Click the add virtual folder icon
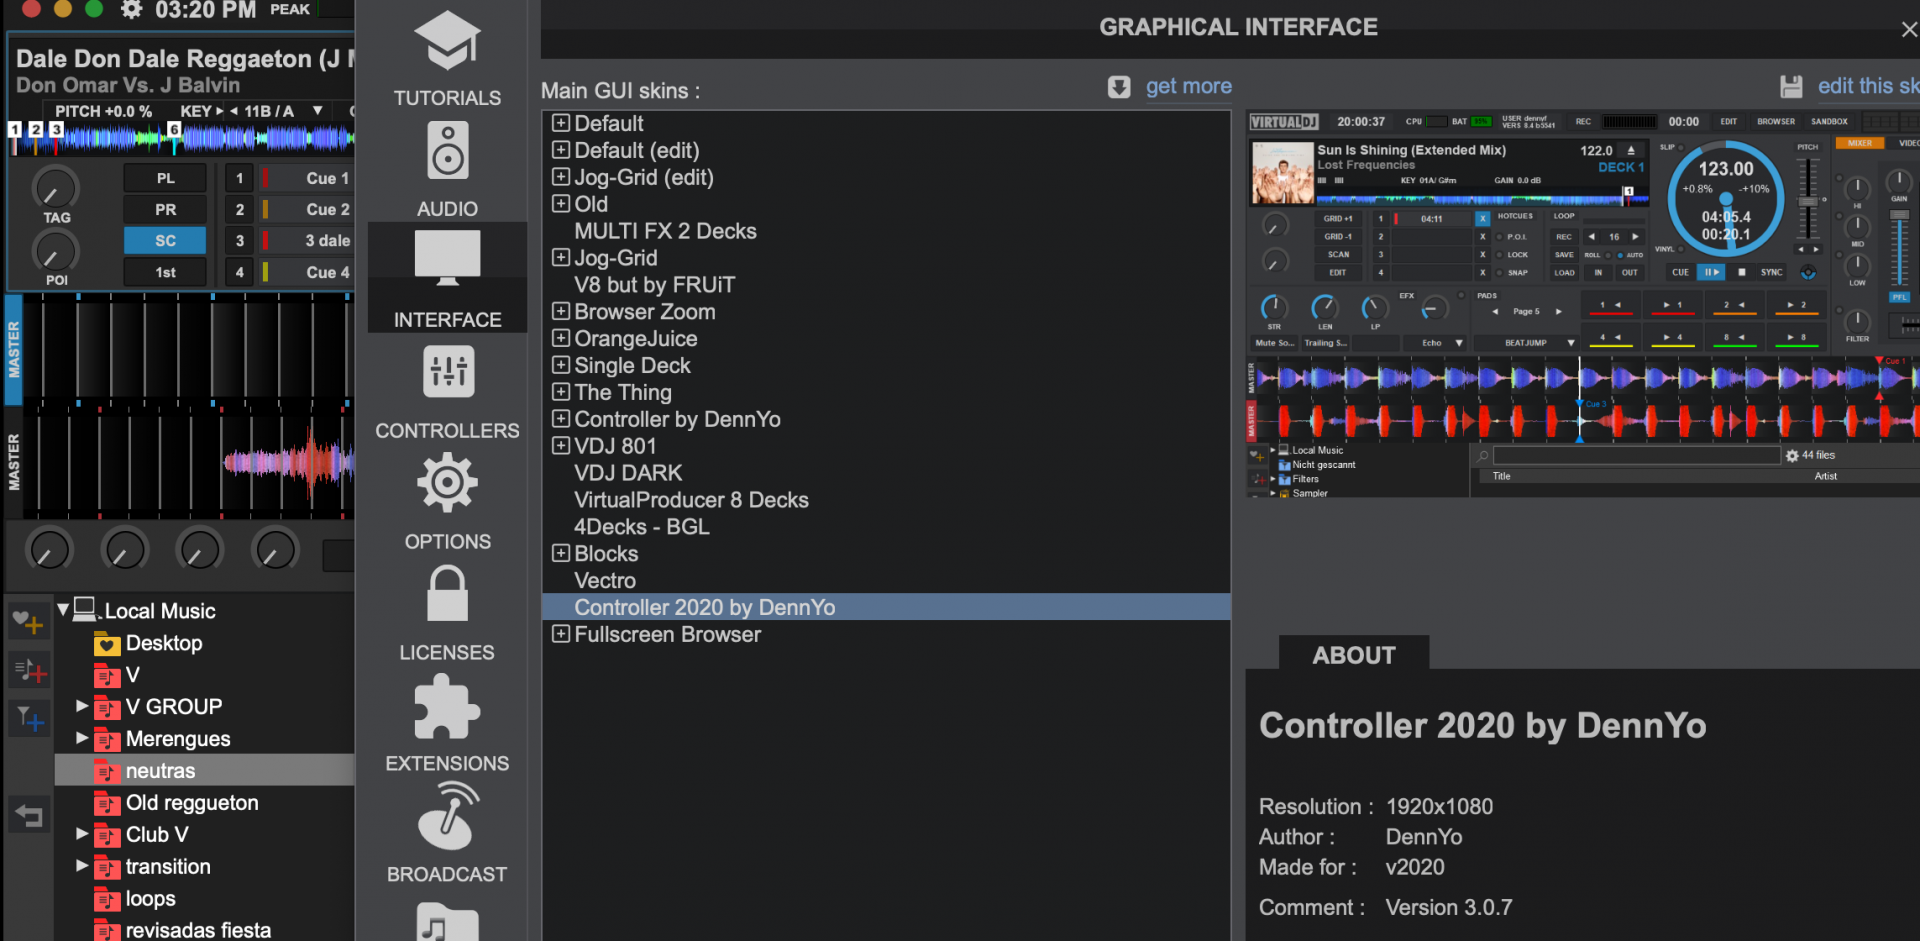The width and height of the screenshot is (1920, 941). [x=29, y=670]
